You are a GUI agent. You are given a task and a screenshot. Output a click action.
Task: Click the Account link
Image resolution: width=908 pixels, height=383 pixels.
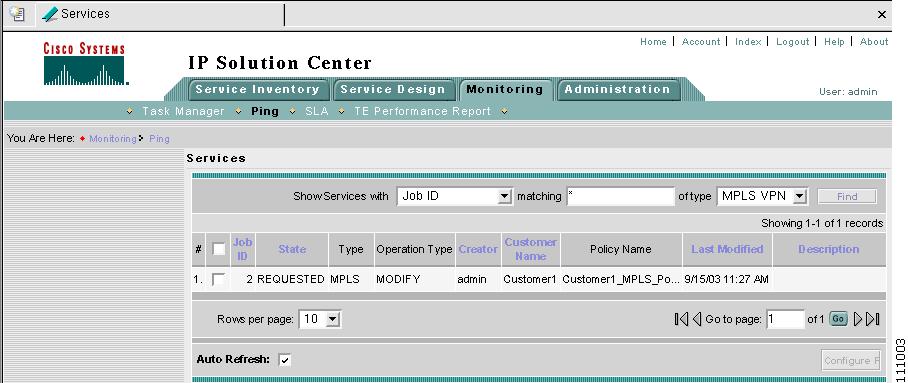pyautogui.click(x=701, y=42)
